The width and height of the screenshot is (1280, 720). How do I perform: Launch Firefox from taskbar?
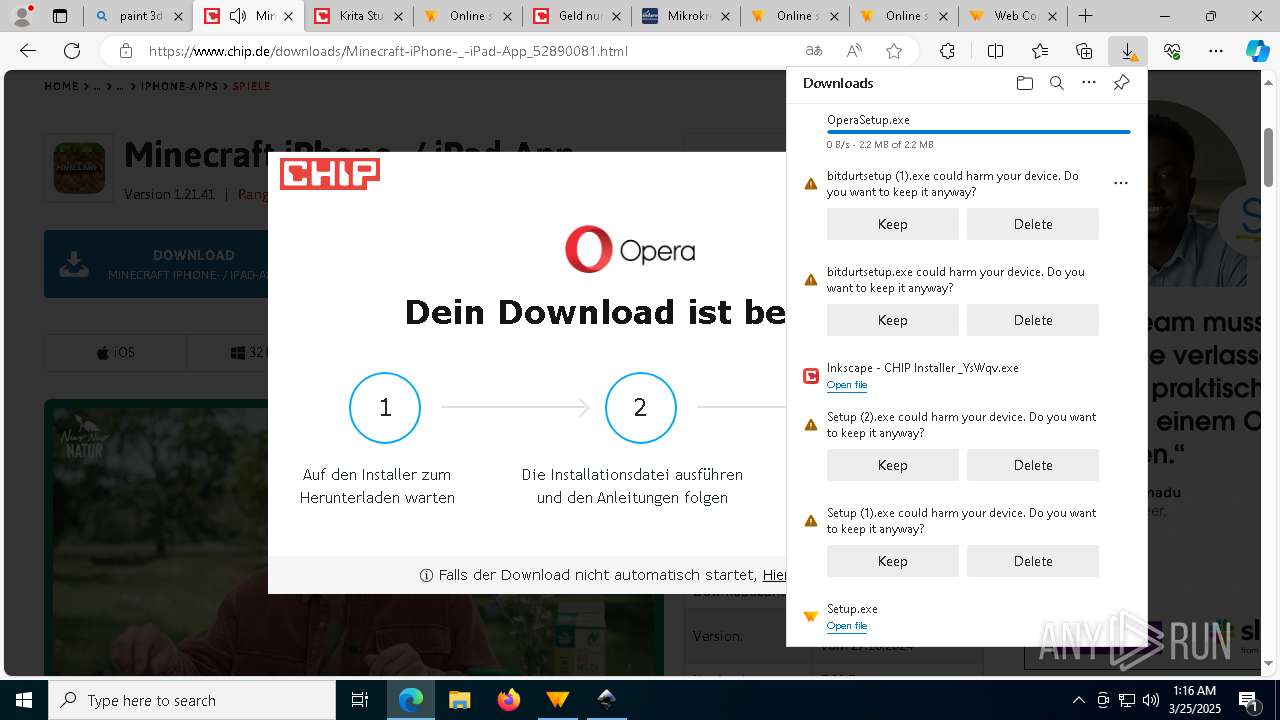tap(508, 700)
